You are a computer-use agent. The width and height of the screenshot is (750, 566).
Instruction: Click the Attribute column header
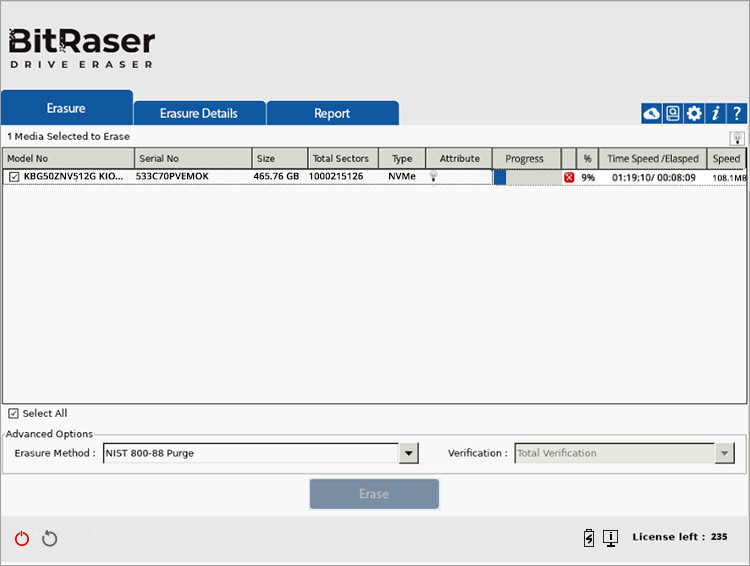459,158
